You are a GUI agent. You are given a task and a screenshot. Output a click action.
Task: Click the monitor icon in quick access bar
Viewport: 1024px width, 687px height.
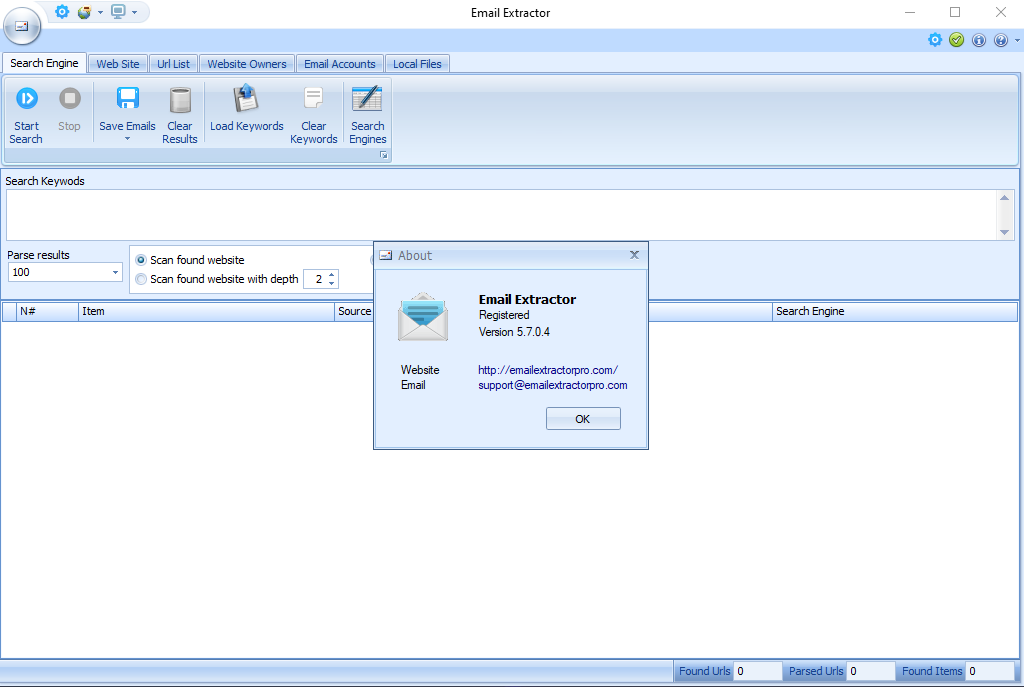pos(118,12)
